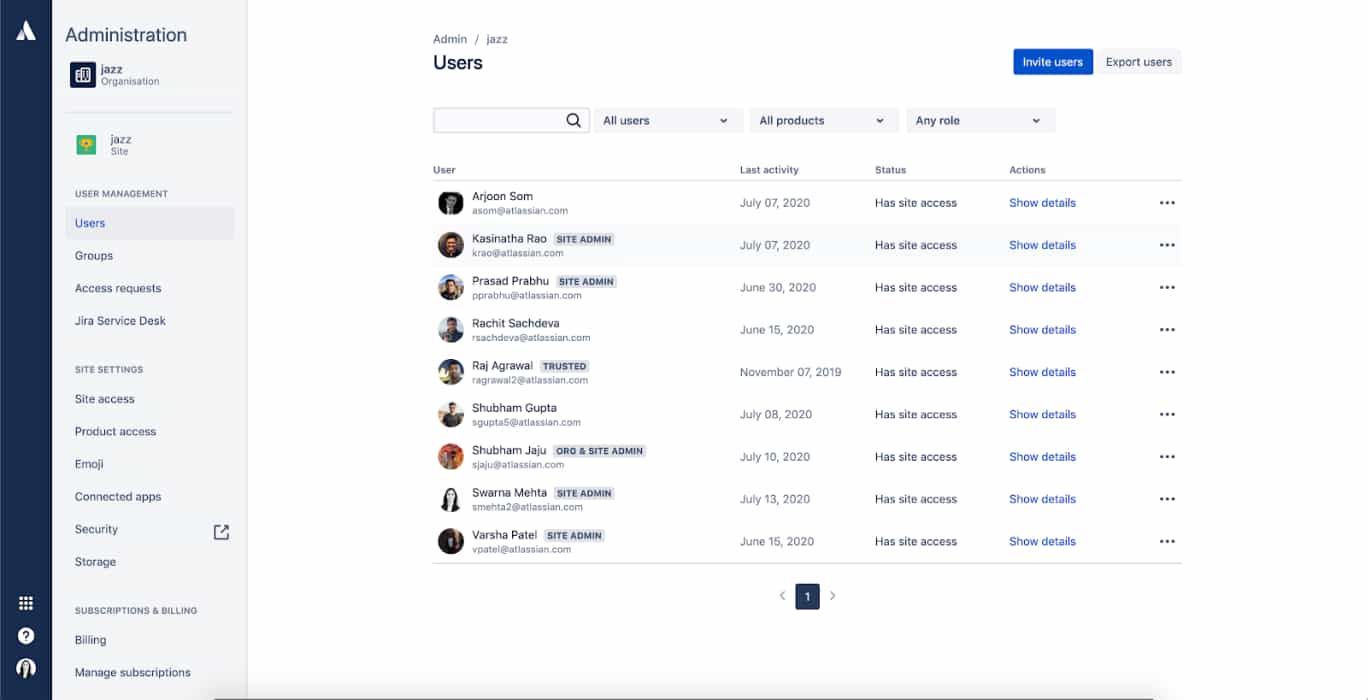Screen dimensions: 1368x700
Task: Open Security via its external link icon
Action: coord(221,531)
